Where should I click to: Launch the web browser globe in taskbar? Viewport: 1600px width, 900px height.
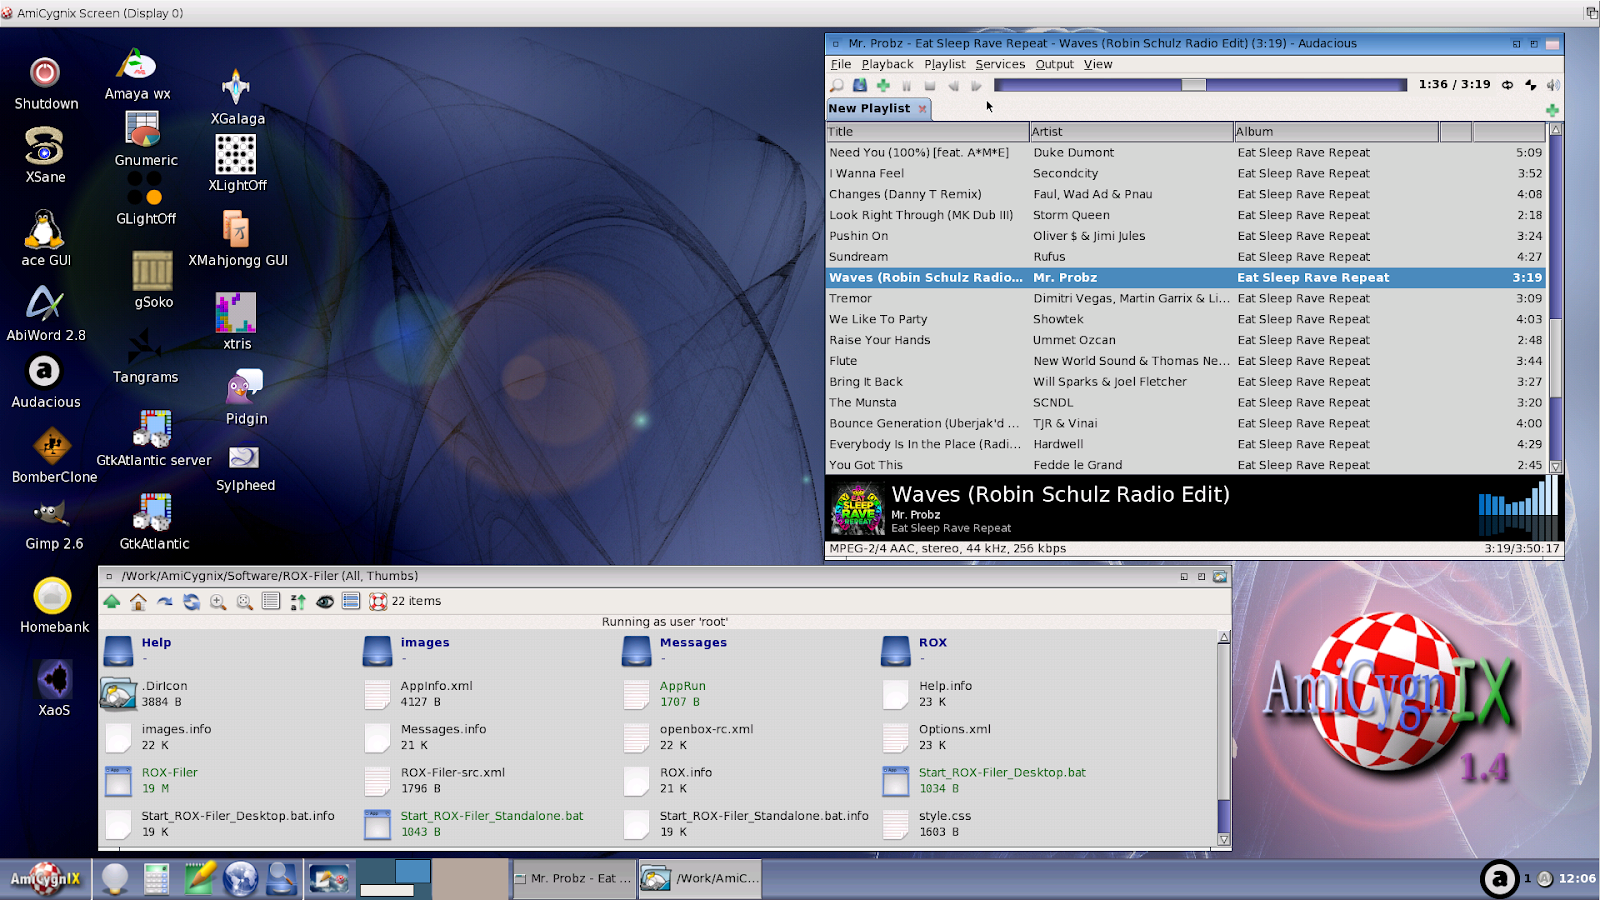(241, 878)
